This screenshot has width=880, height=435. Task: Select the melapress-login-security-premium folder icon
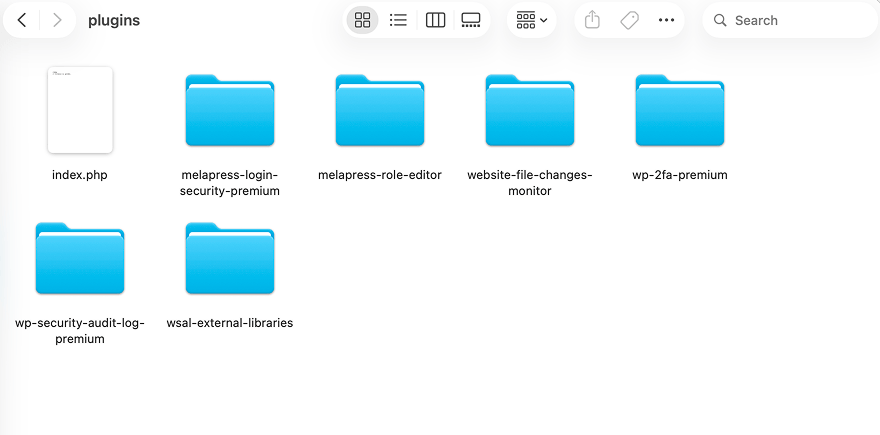pyautogui.click(x=230, y=110)
